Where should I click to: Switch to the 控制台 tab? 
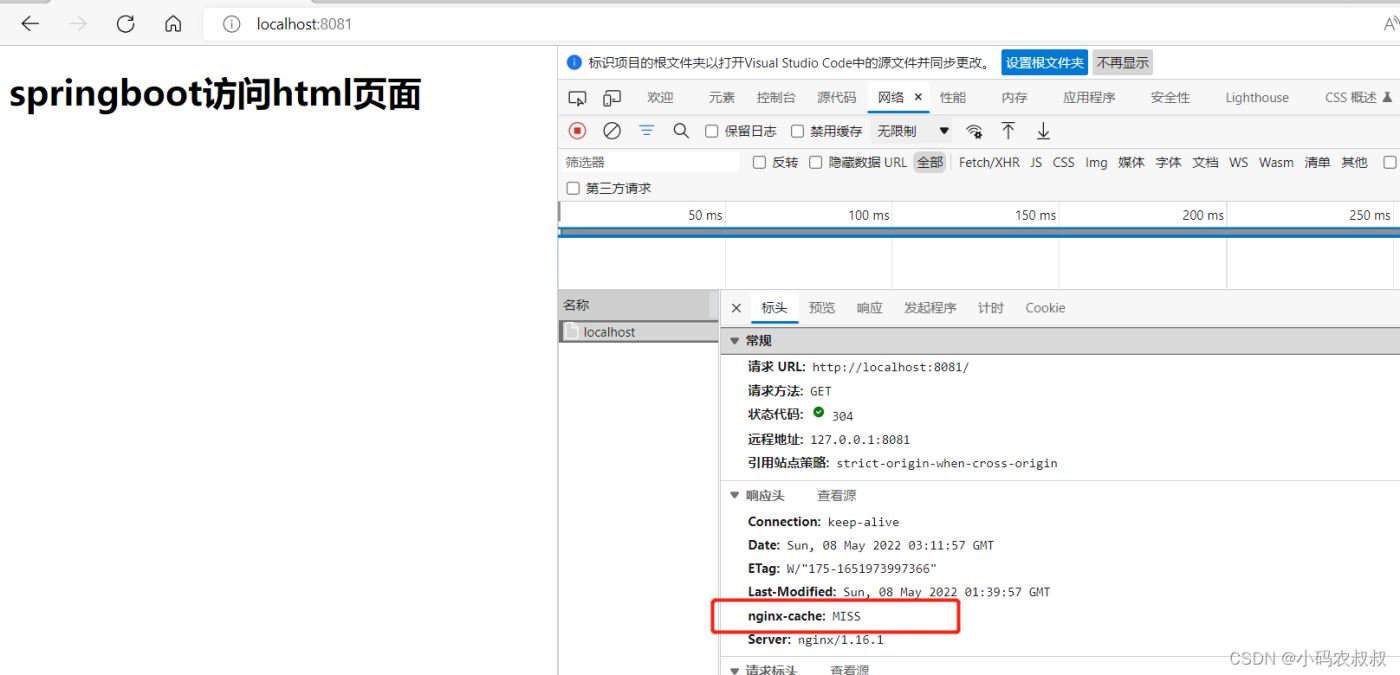pyautogui.click(x=776, y=98)
